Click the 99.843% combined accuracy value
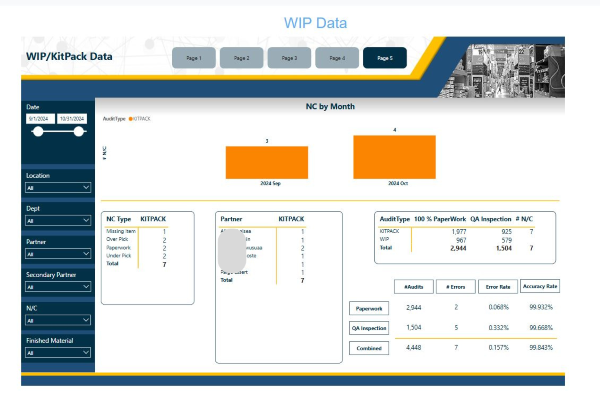 [x=541, y=347]
